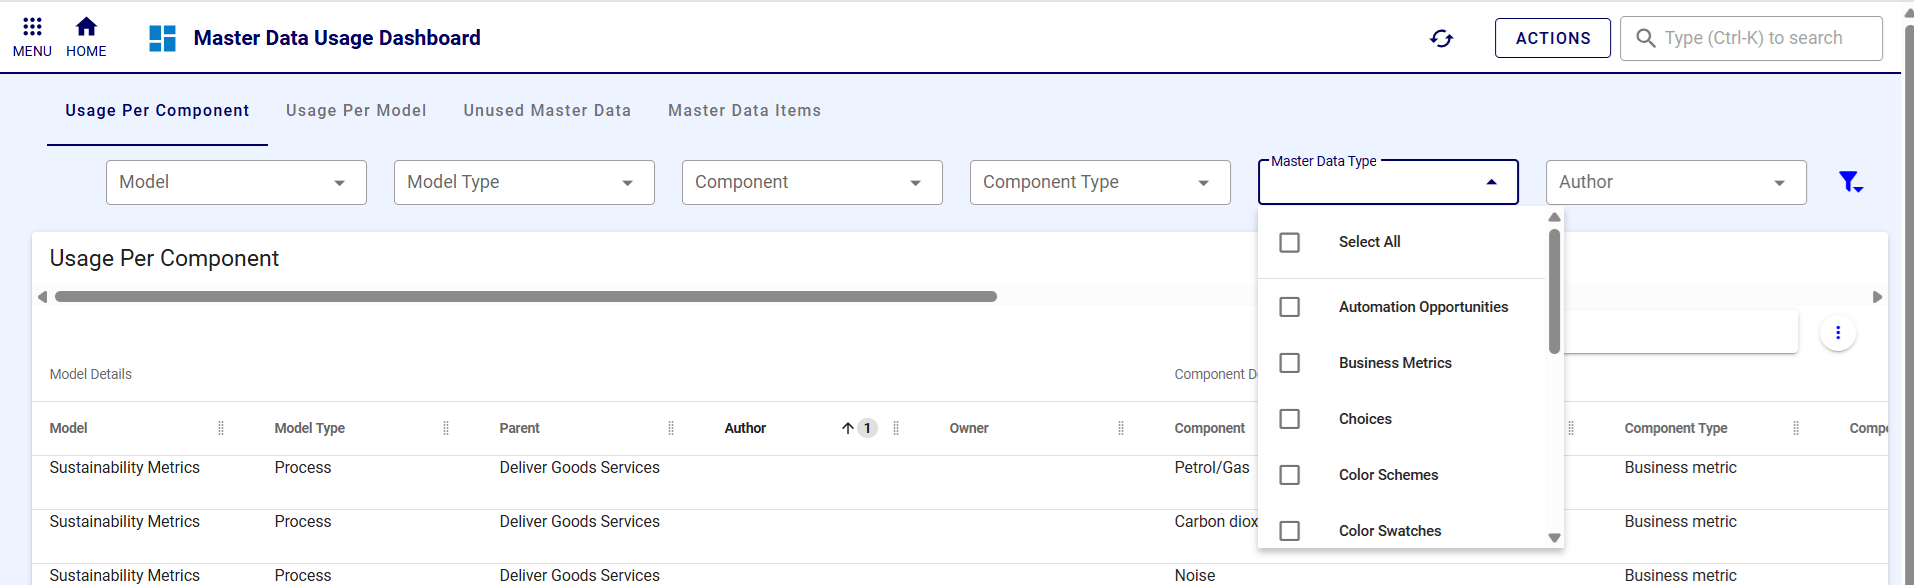Viewport: 1914px width, 585px height.
Task: Click the blue filter funnel icon
Action: pyautogui.click(x=1849, y=182)
